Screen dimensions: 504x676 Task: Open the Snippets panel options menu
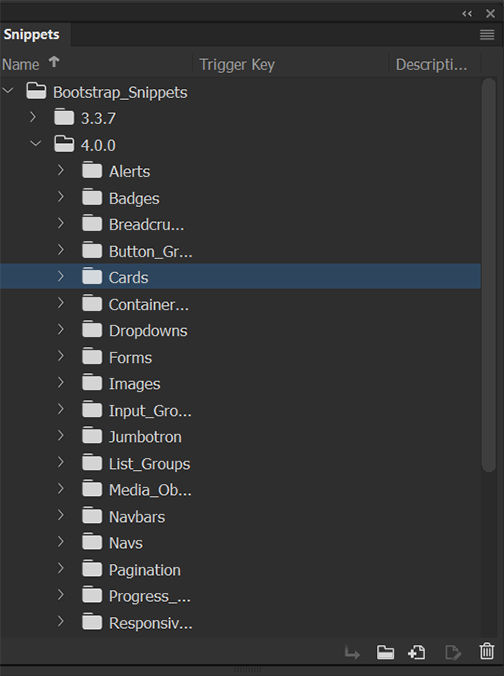487,35
